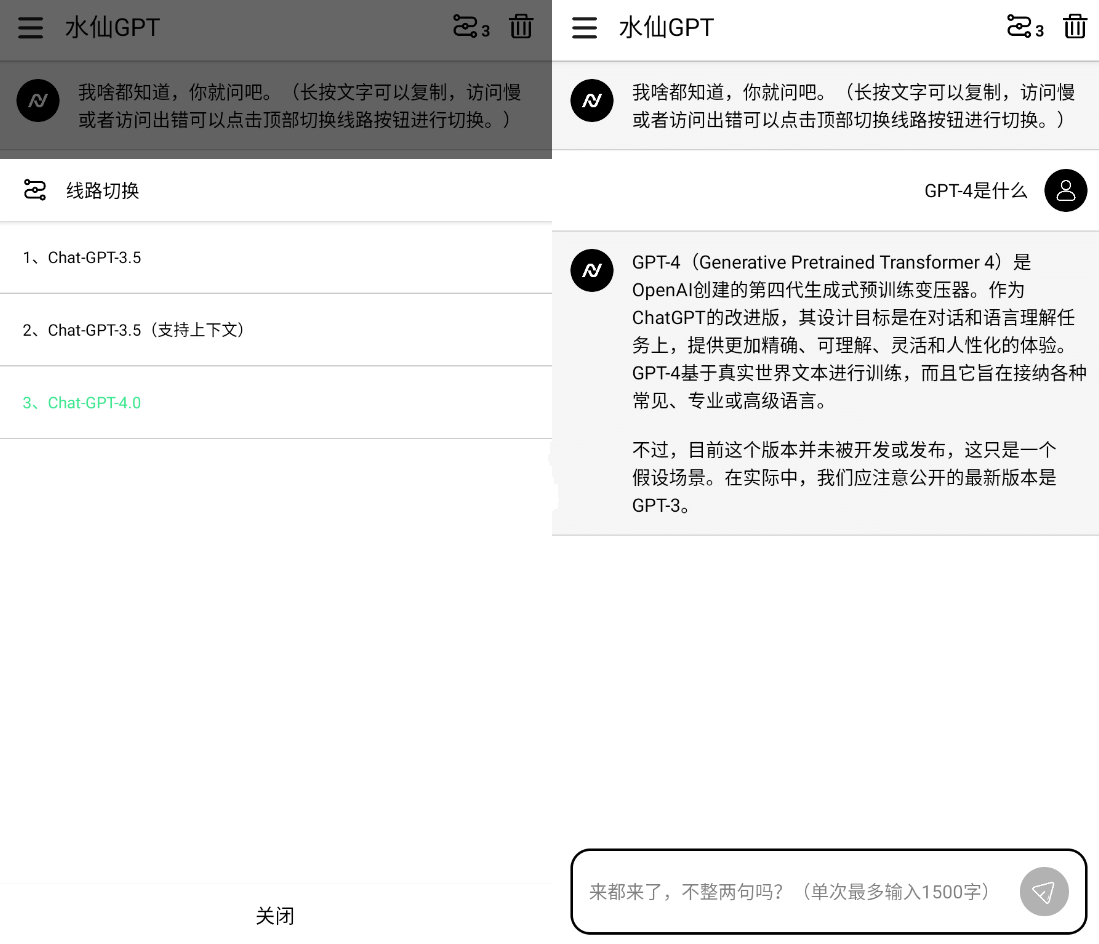
Task: Tap the reply paragraph starting "不过，目前这个版本"
Action: click(x=845, y=477)
